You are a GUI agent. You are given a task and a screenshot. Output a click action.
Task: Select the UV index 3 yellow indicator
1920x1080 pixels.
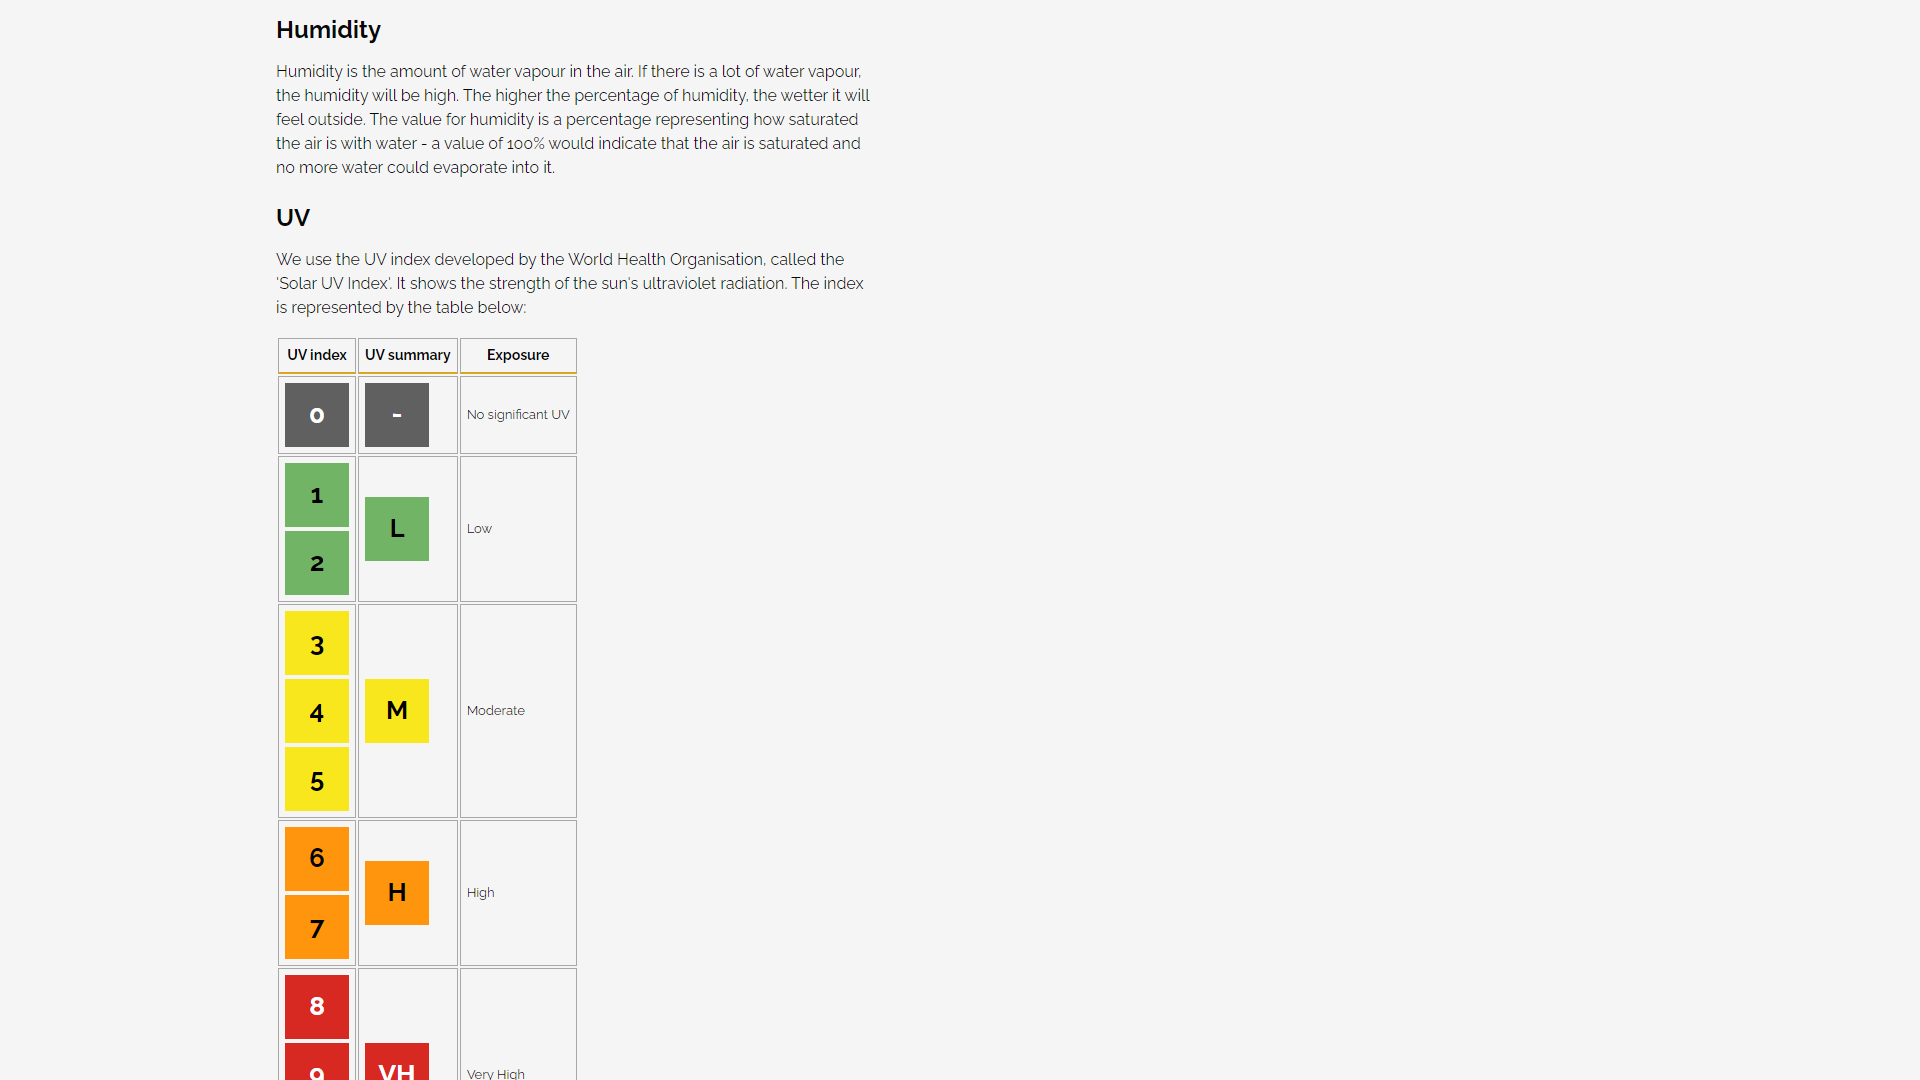pos(316,642)
